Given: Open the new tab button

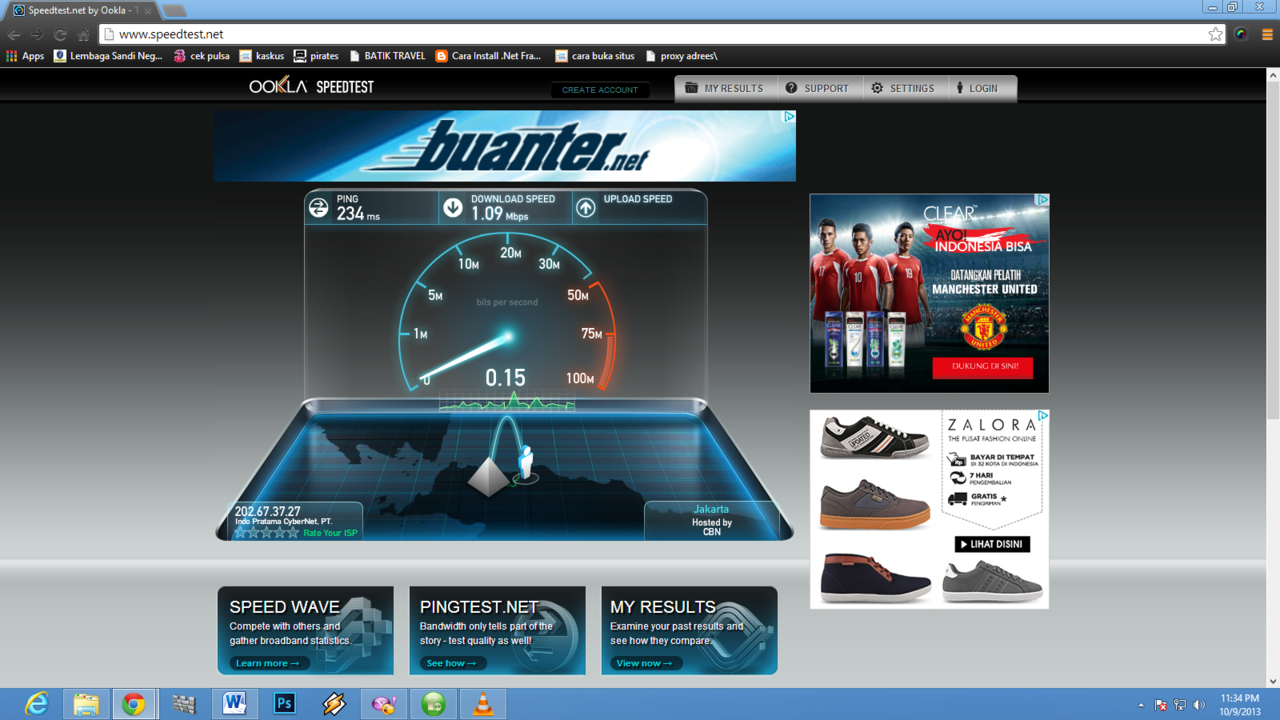Looking at the screenshot, I should click(174, 10).
